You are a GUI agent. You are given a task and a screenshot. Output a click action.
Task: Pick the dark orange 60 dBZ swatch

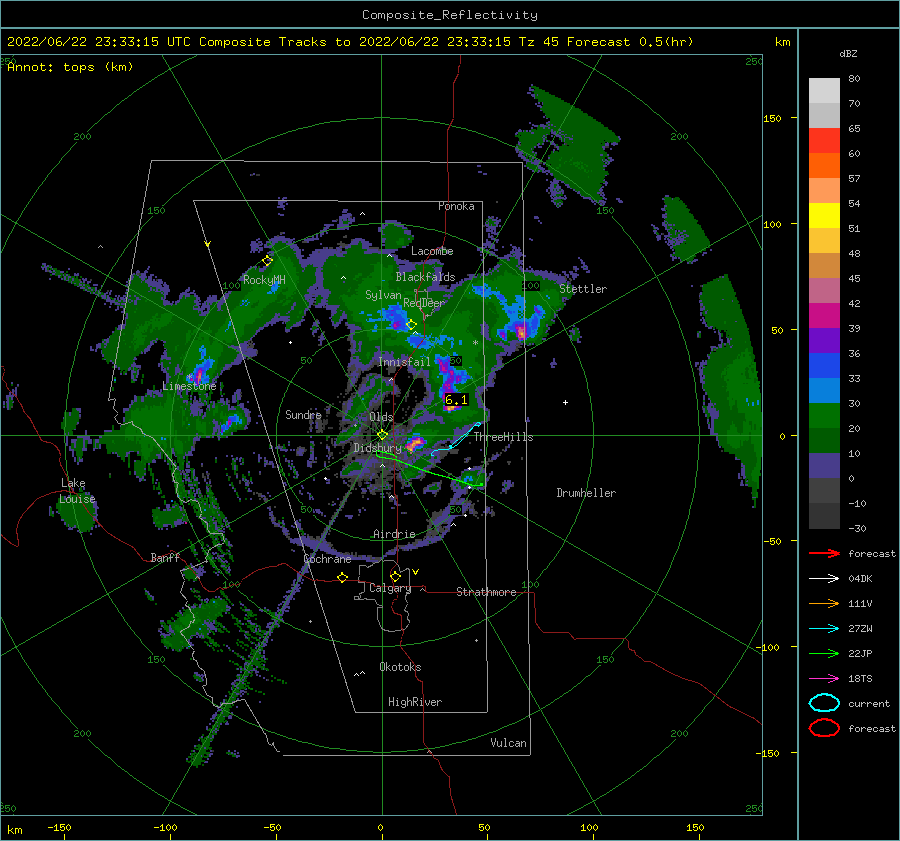(824, 165)
